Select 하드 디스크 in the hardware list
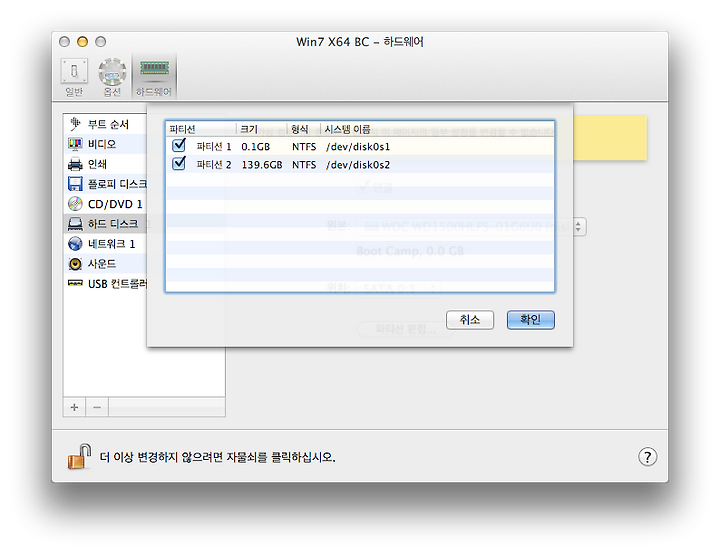720x554 pixels. click(x=105, y=224)
